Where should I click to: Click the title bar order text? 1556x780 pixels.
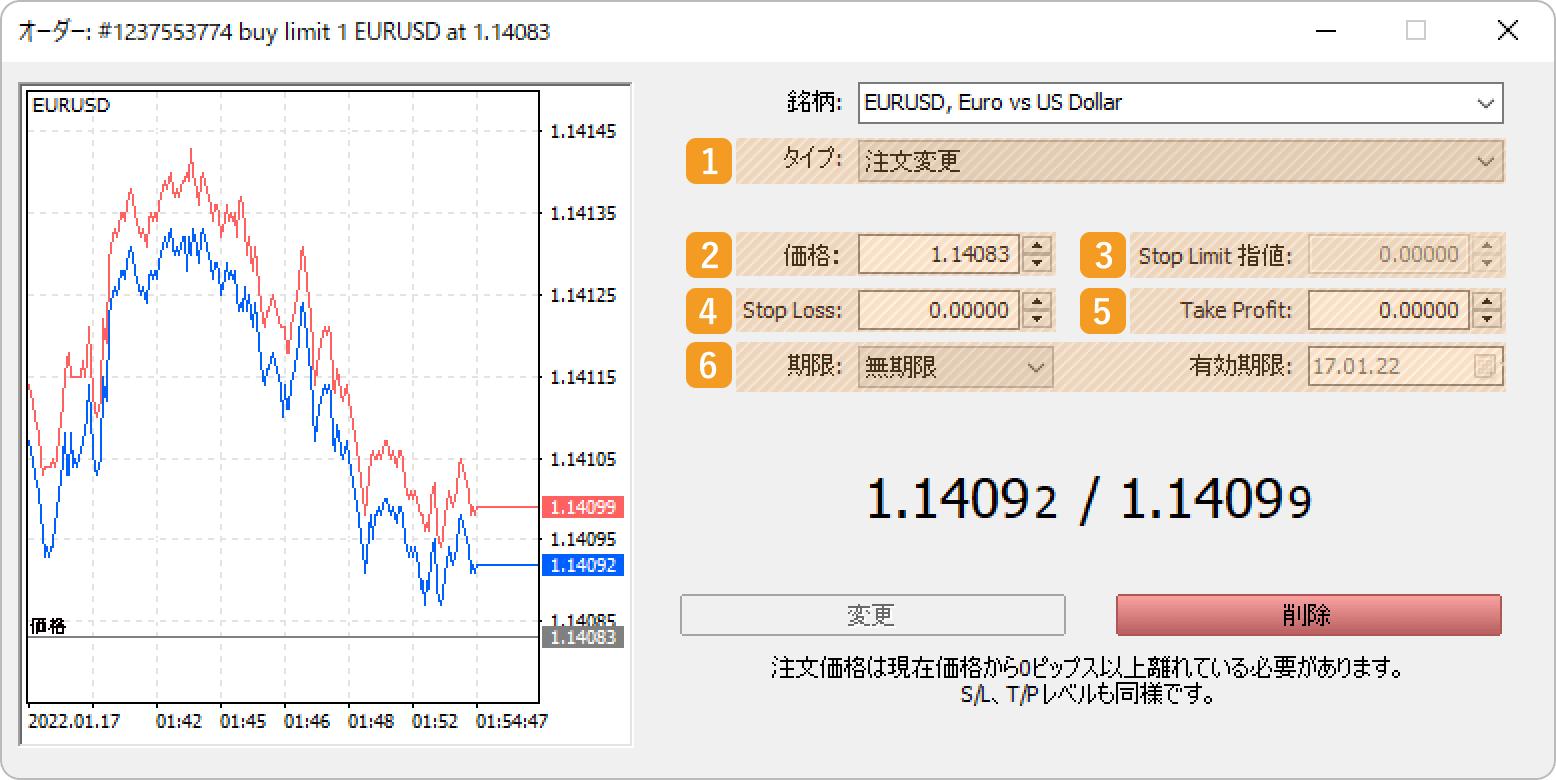tap(284, 31)
